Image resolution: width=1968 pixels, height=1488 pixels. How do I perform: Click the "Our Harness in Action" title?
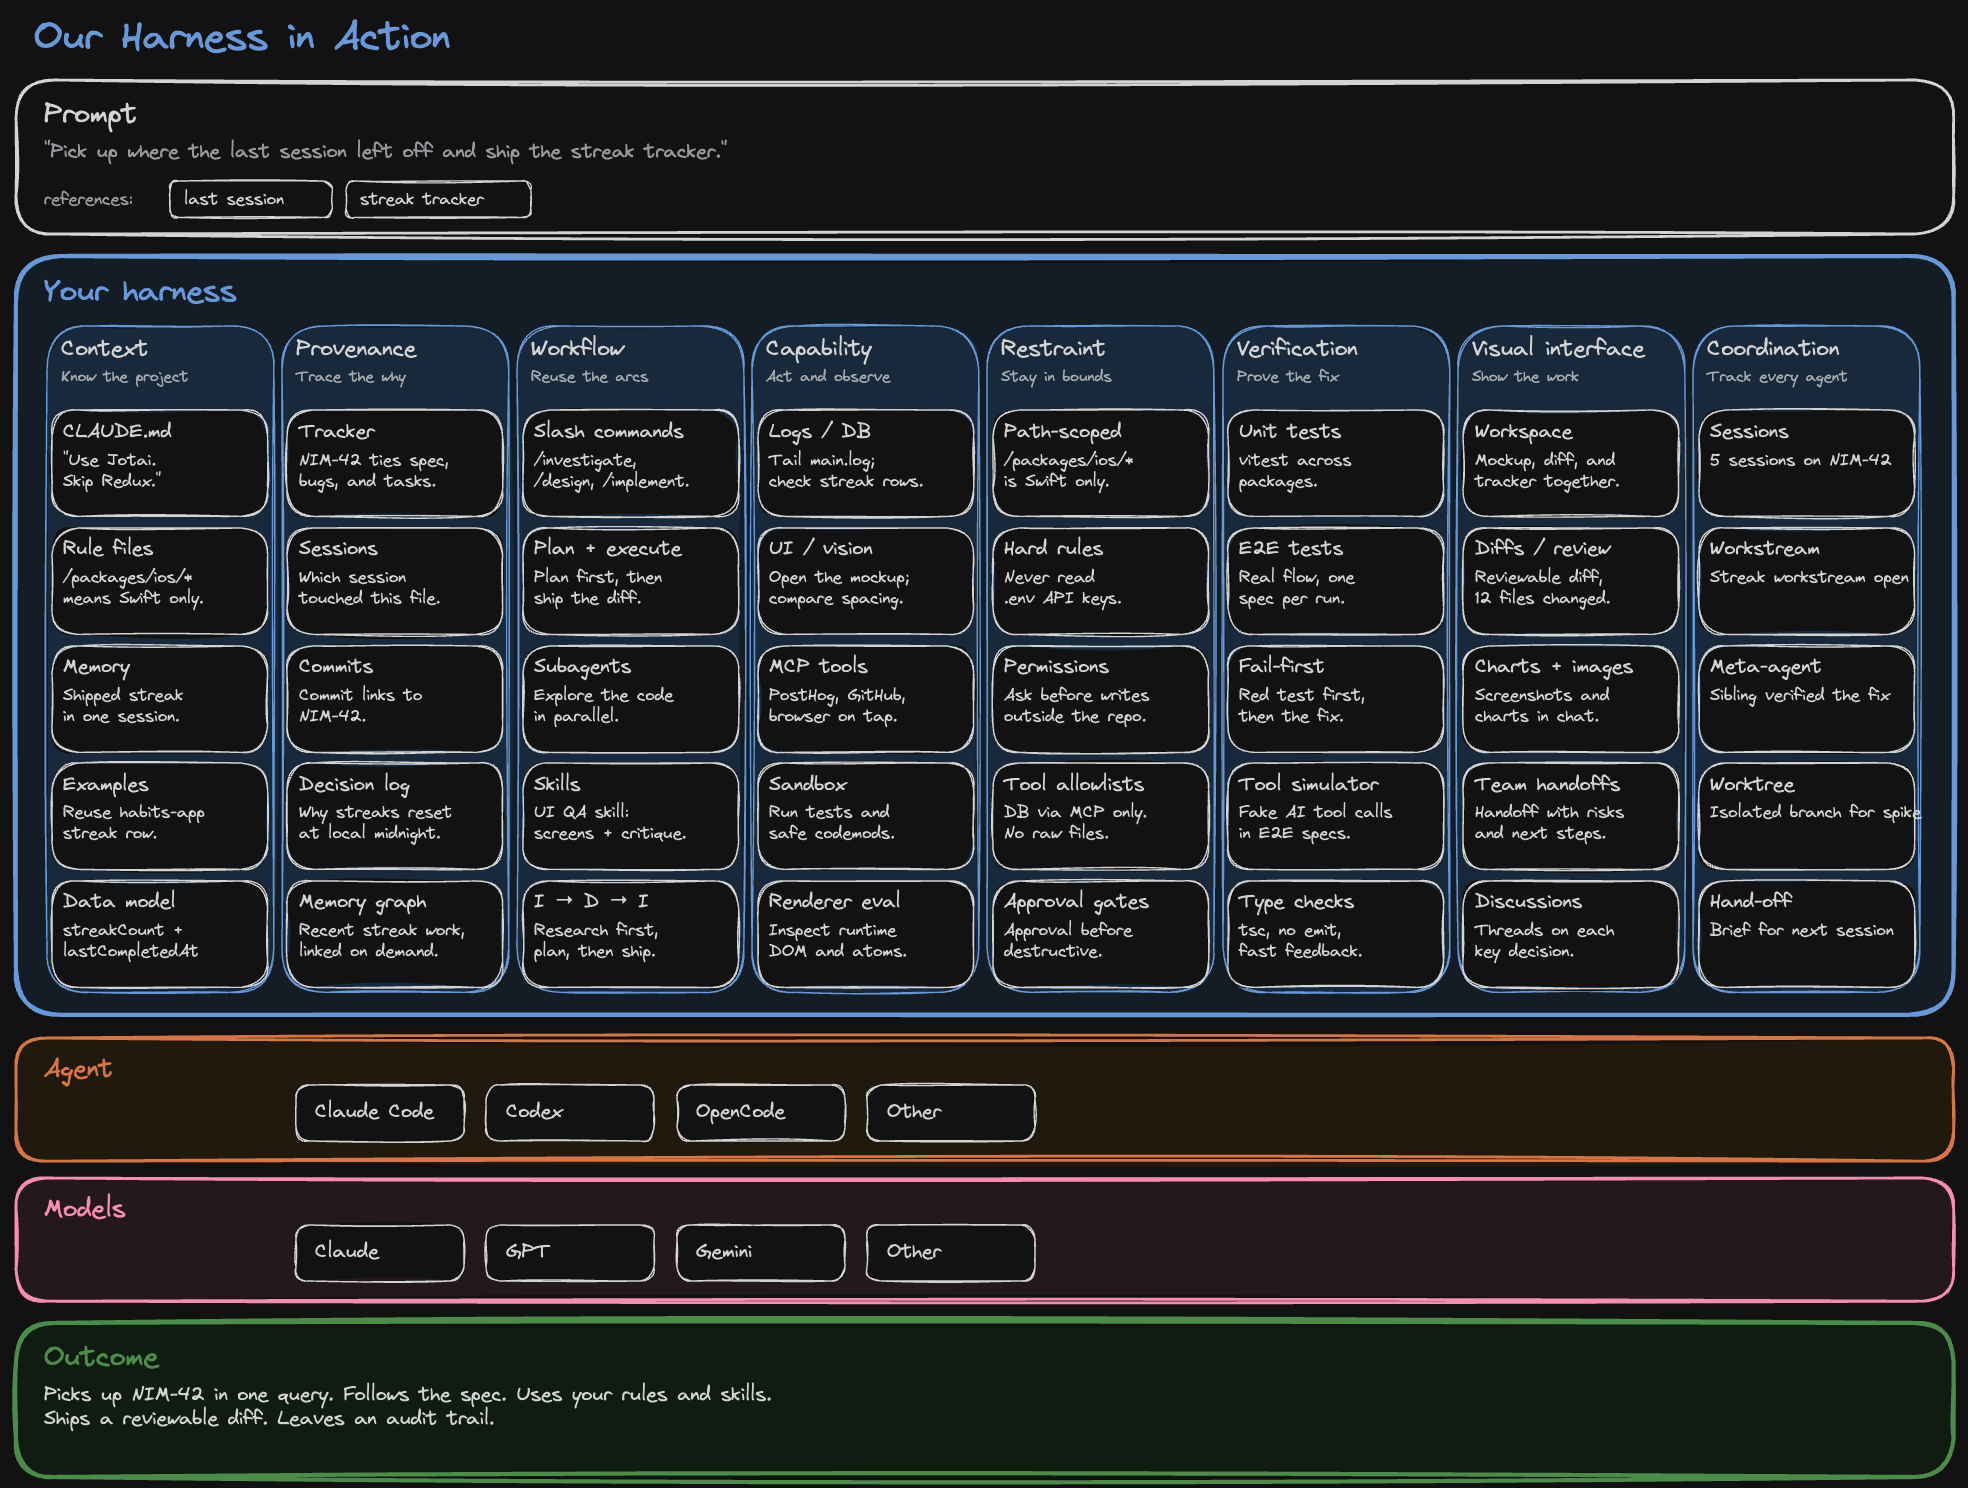[242, 37]
